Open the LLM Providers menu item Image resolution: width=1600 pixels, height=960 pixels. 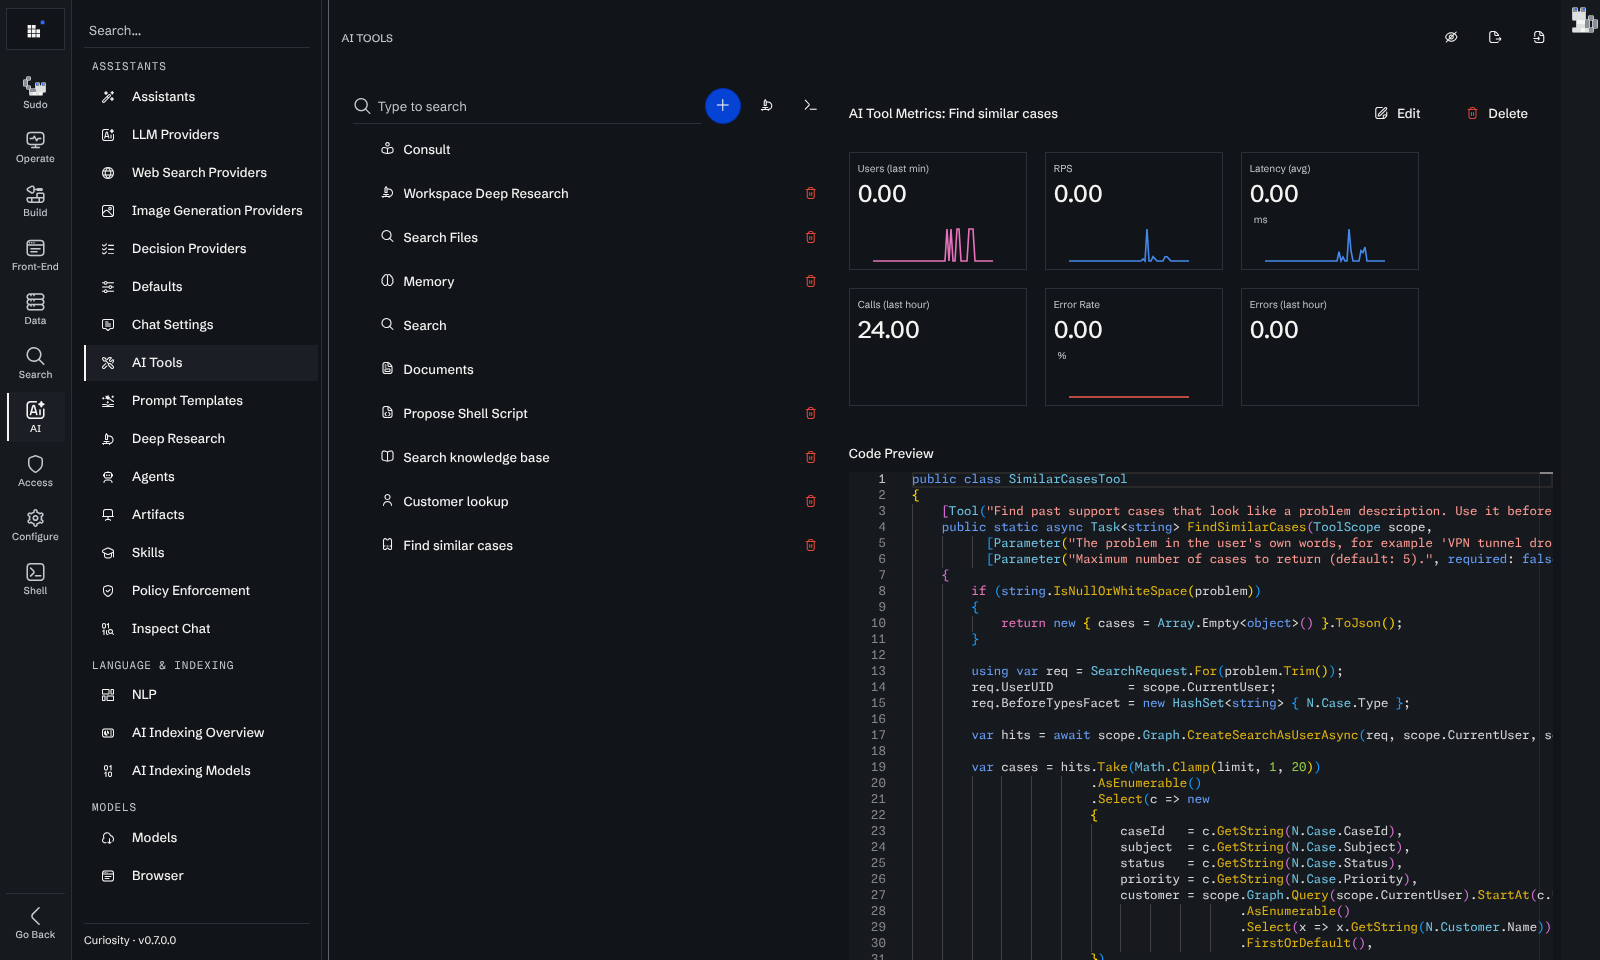tap(201, 135)
